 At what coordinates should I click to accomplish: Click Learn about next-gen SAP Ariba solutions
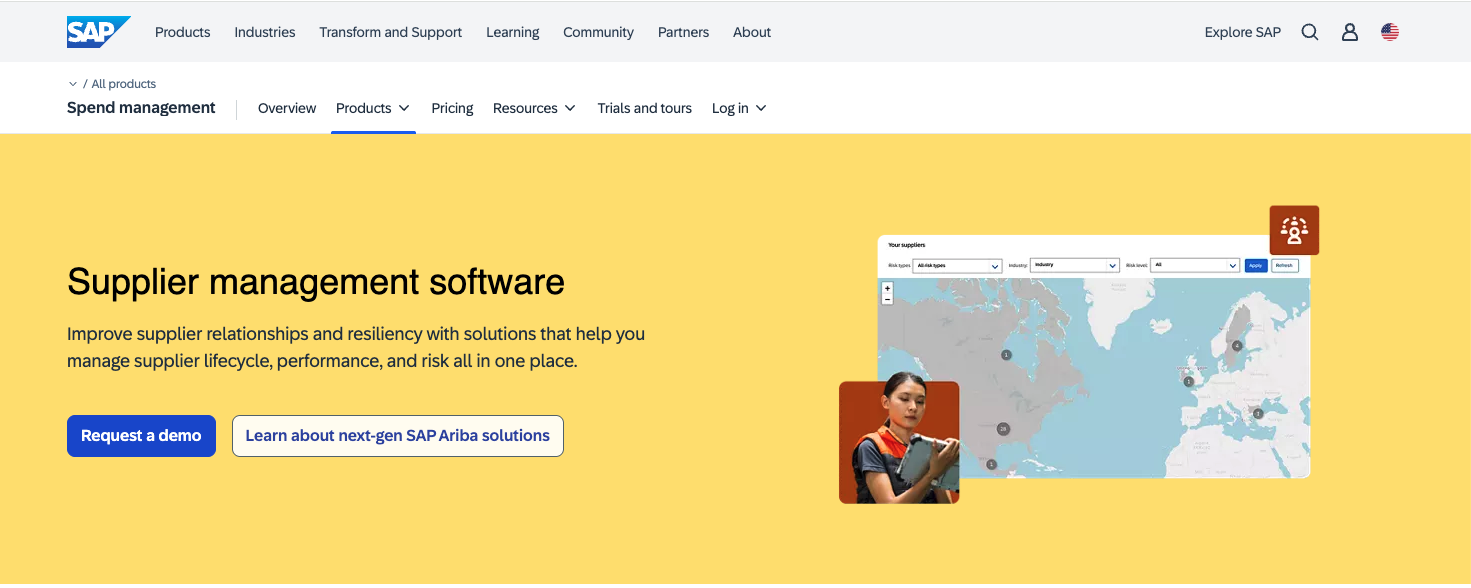pos(398,436)
